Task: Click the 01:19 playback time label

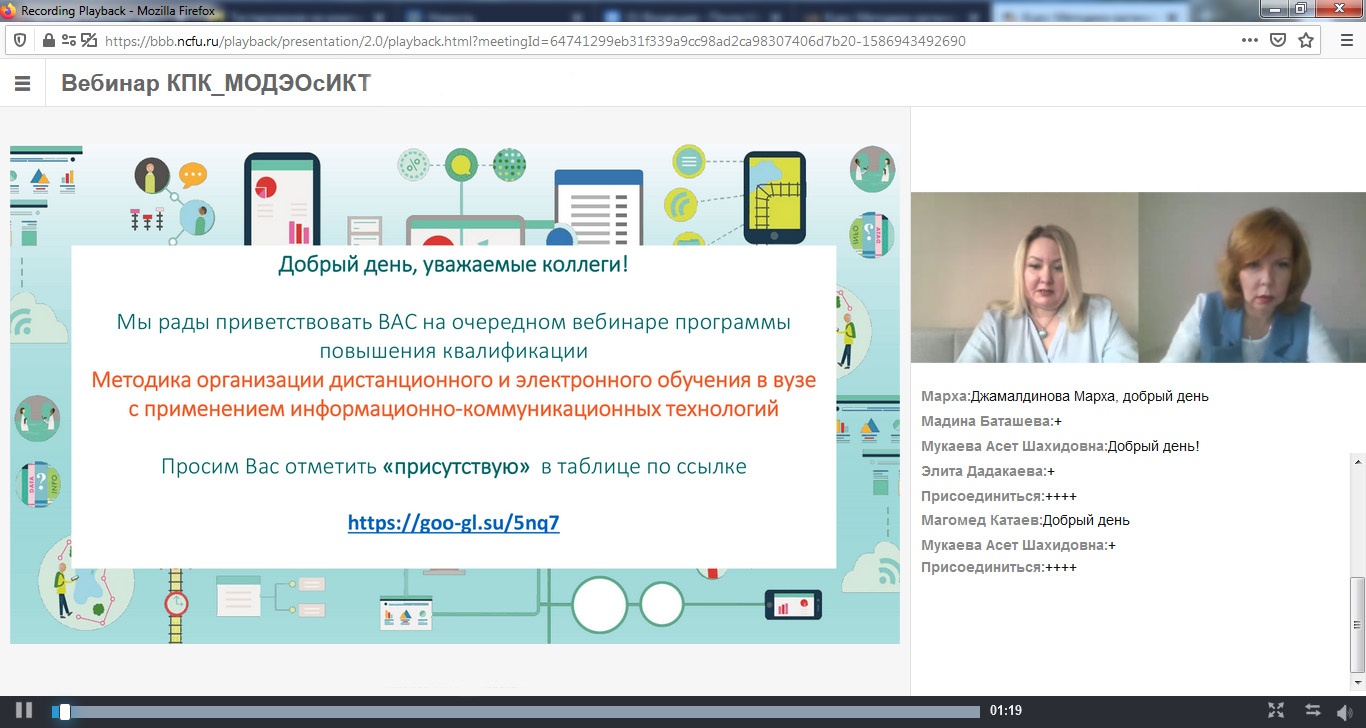Action: point(1006,711)
